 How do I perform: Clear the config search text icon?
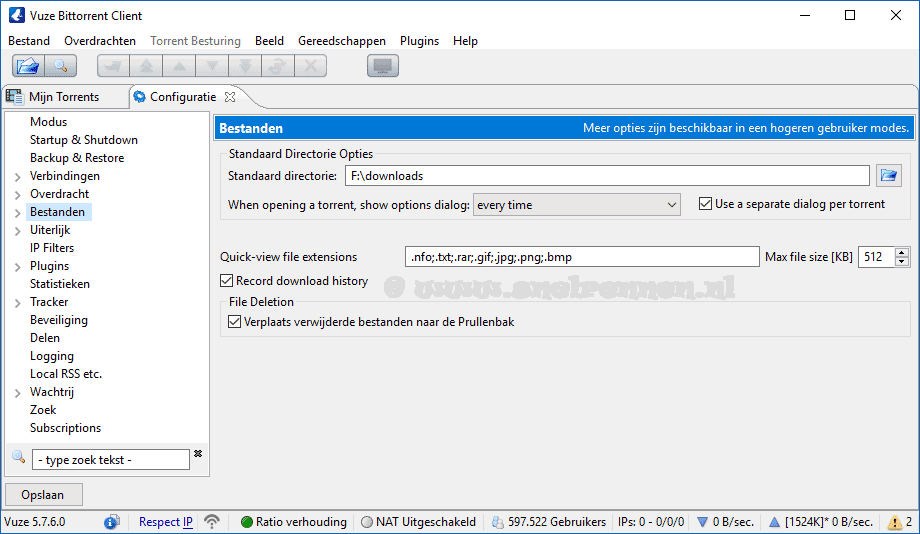coord(198,454)
